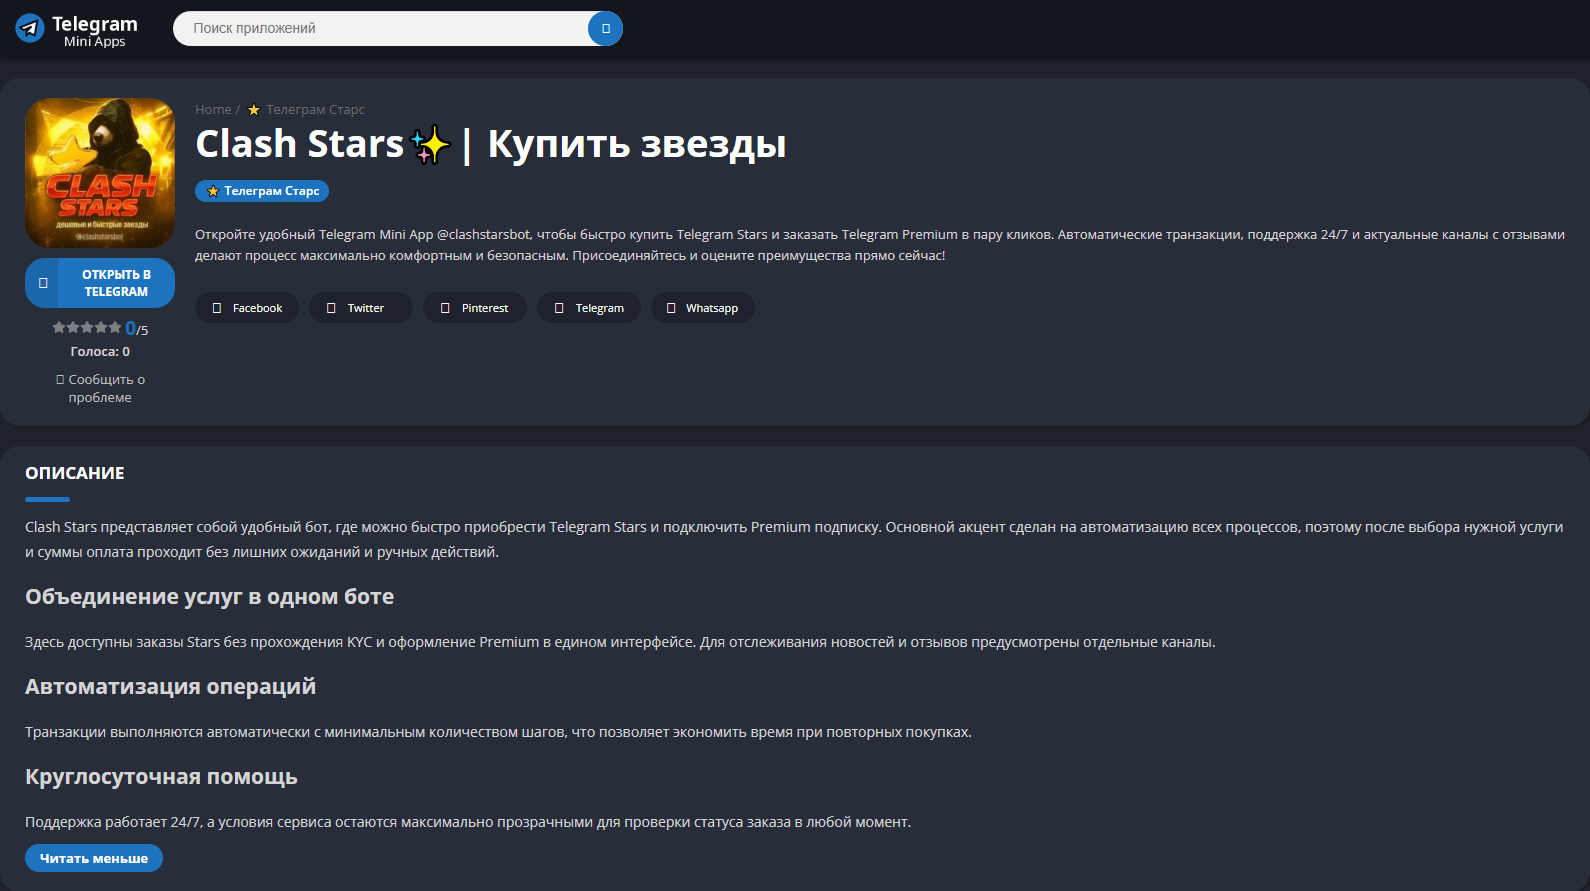1590x891 pixels.
Task: Submit search with the blue search button
Action: click(x=605, y=29)
